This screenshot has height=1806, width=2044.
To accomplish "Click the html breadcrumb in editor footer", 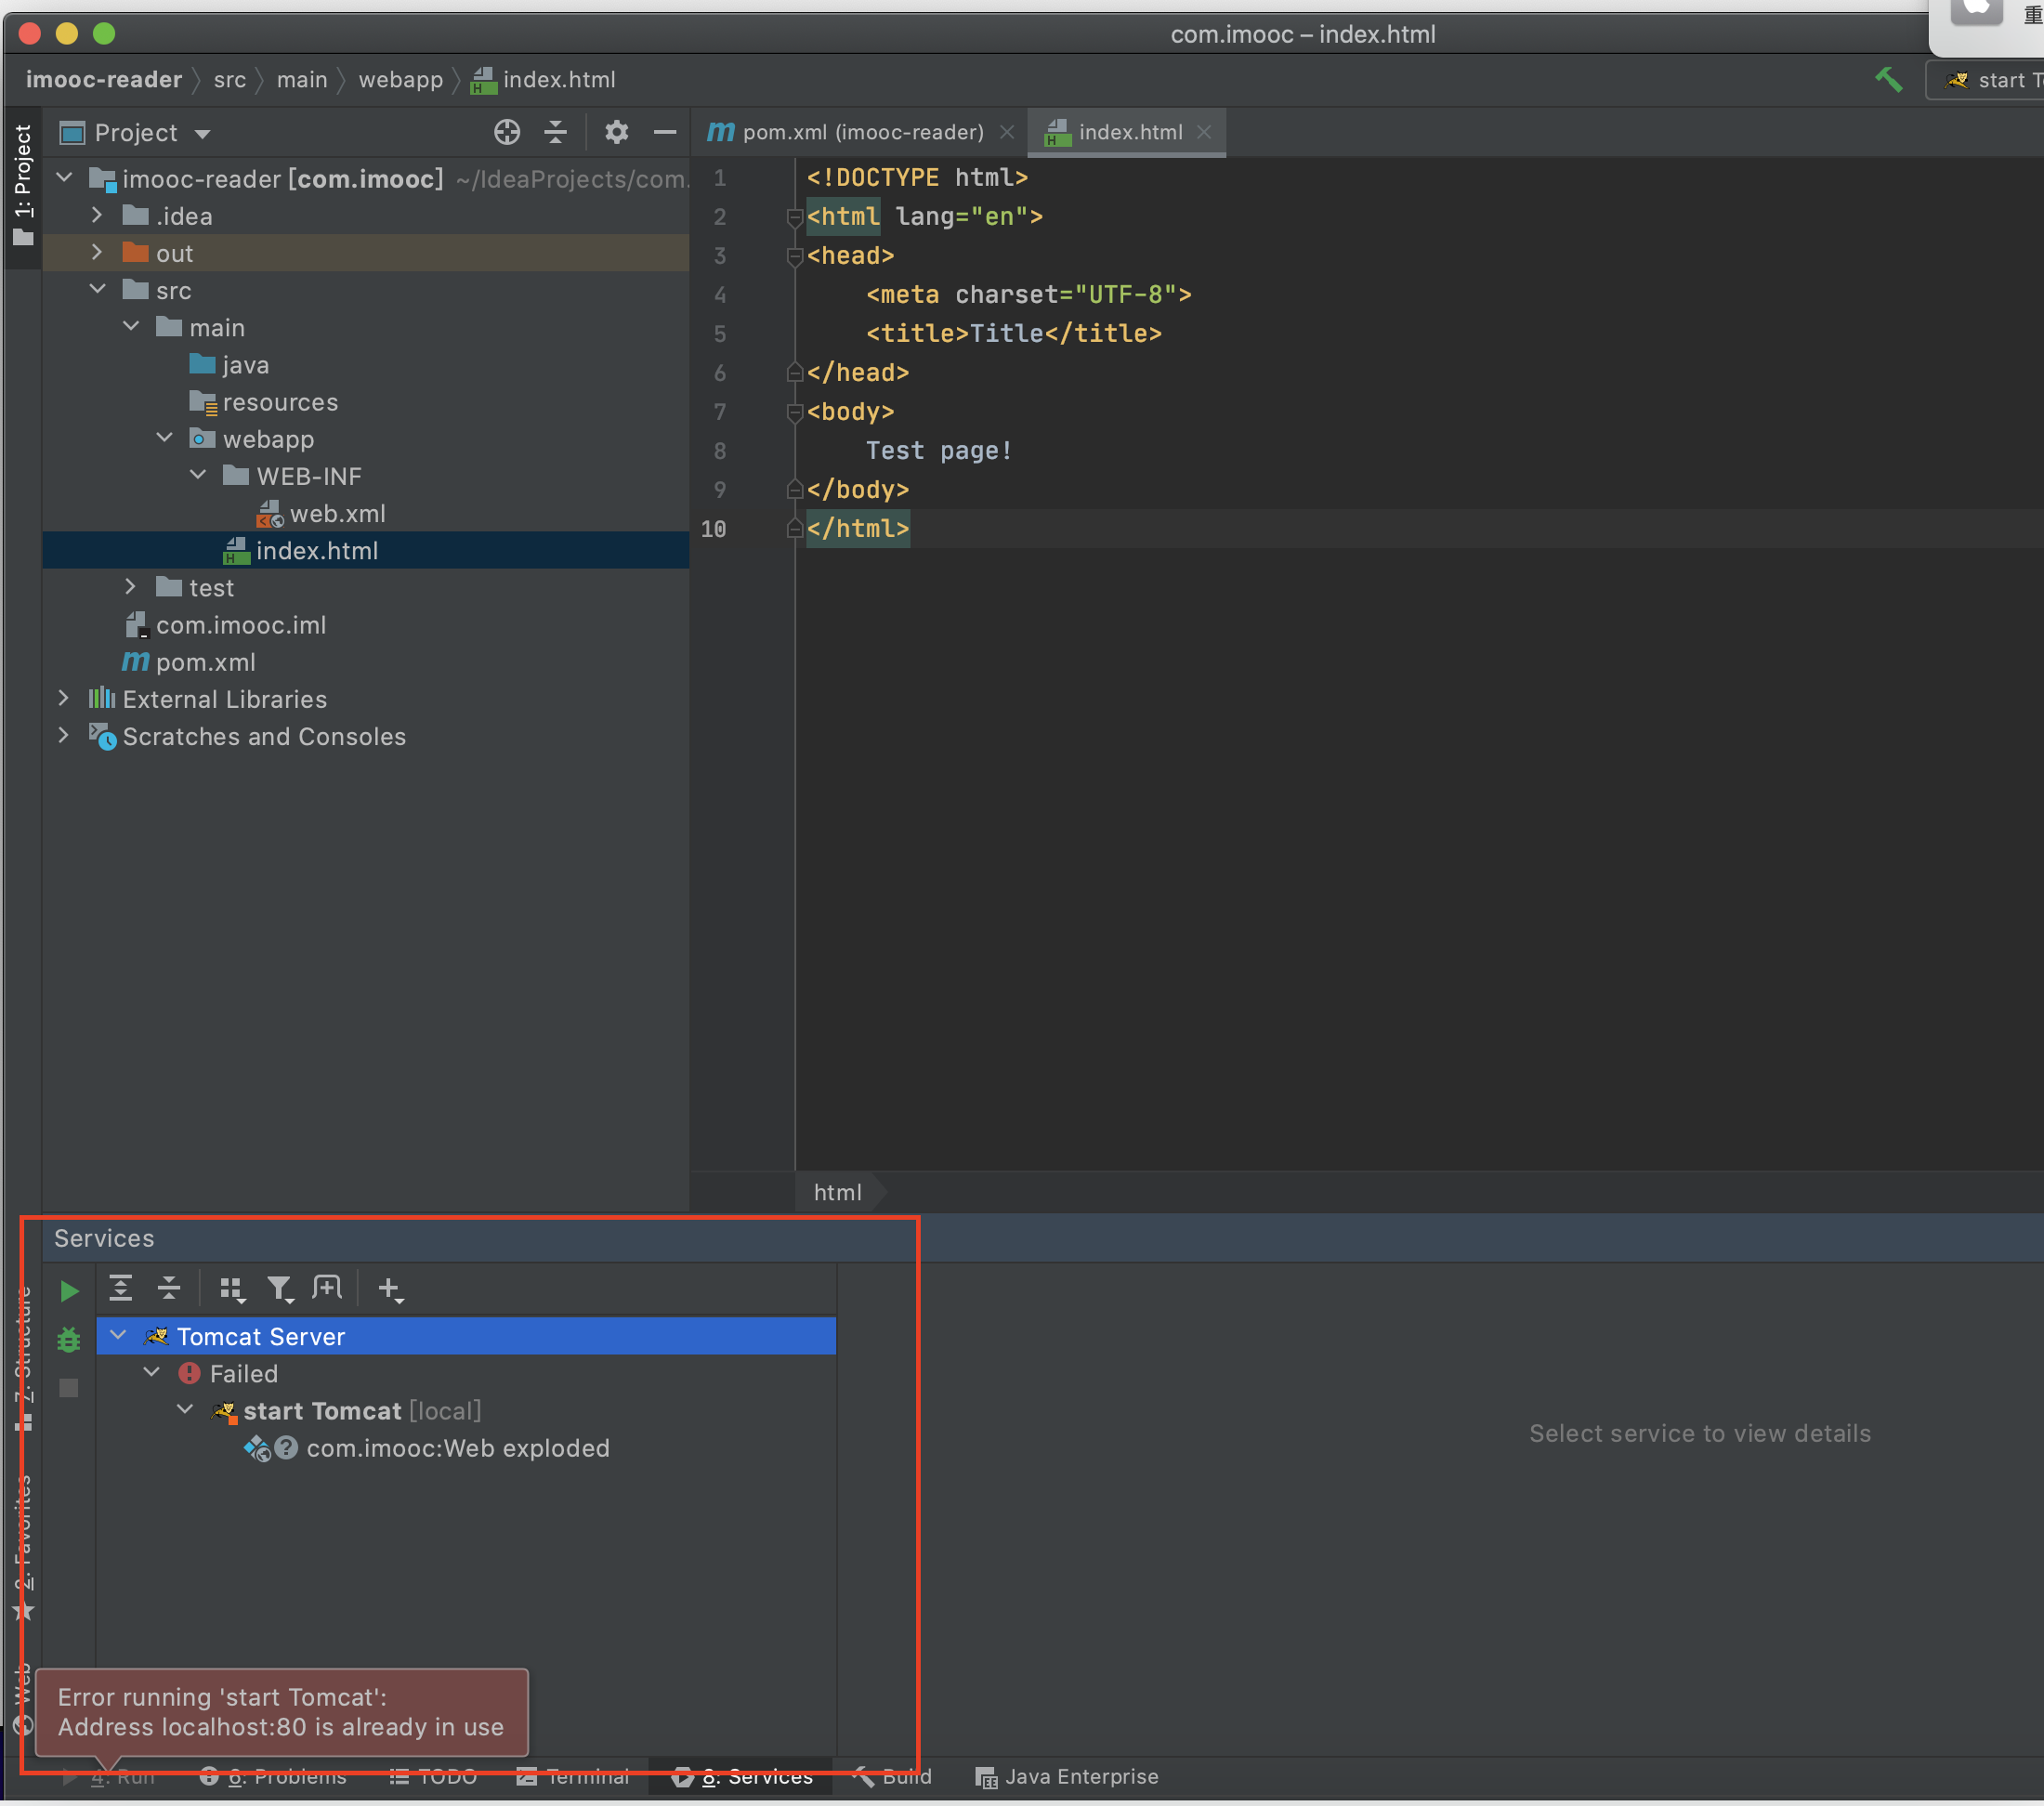I will 838,1192.
